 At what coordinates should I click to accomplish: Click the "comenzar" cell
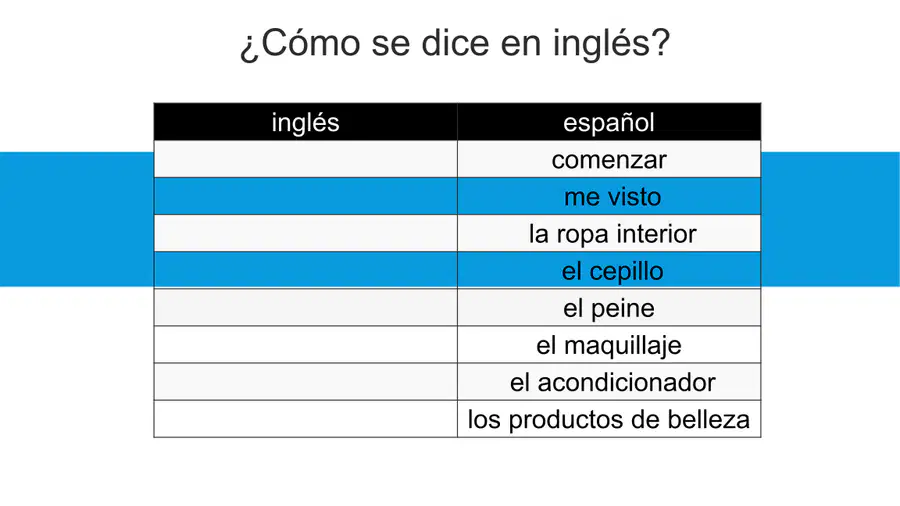point(609,159)
